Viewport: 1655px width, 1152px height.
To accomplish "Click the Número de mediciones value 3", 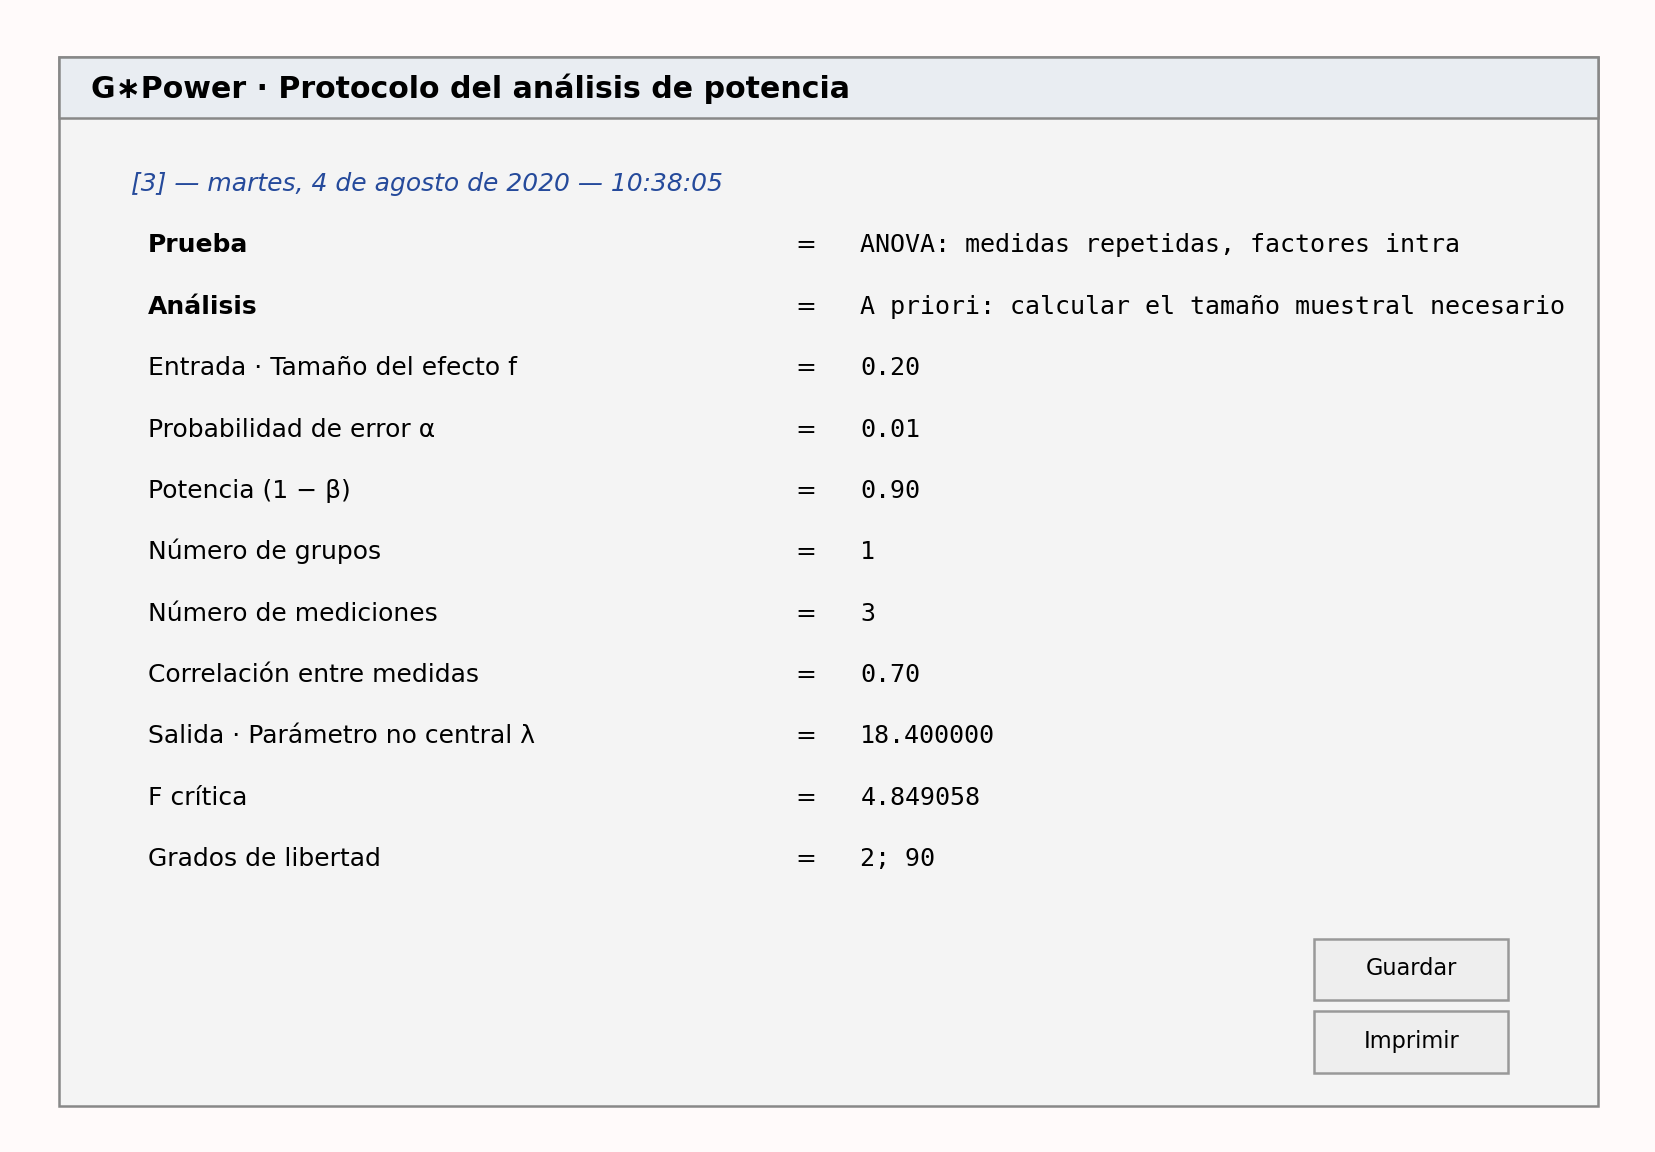I will pyautogui.click(x=868, y=614).
